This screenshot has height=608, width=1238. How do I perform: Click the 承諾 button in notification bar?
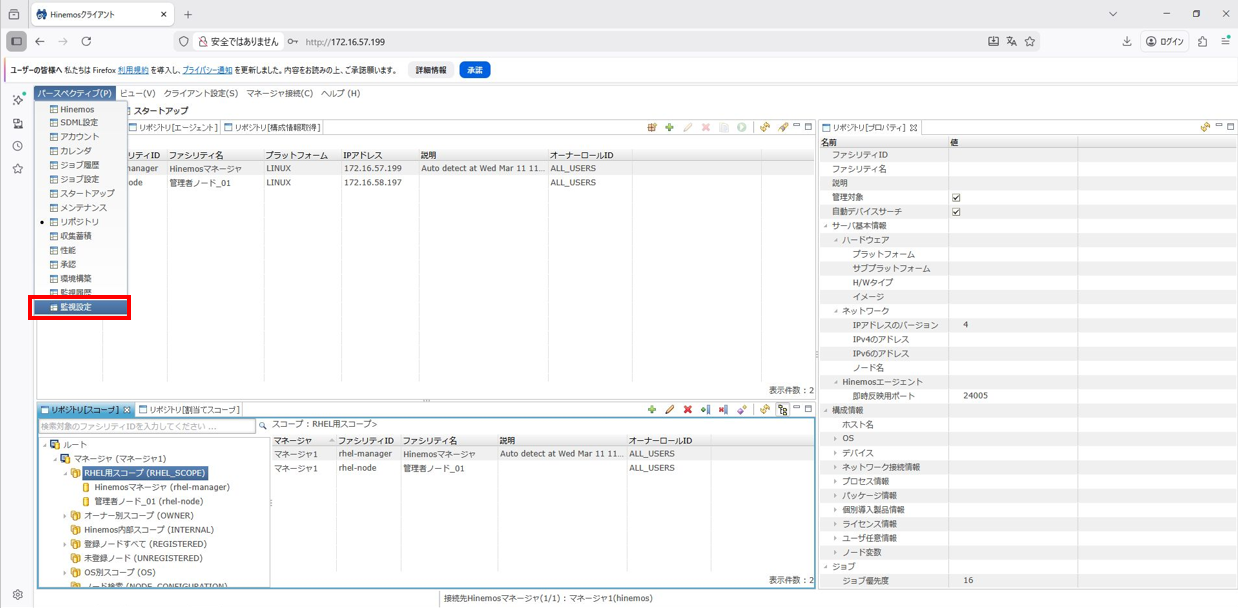[474, 70]
